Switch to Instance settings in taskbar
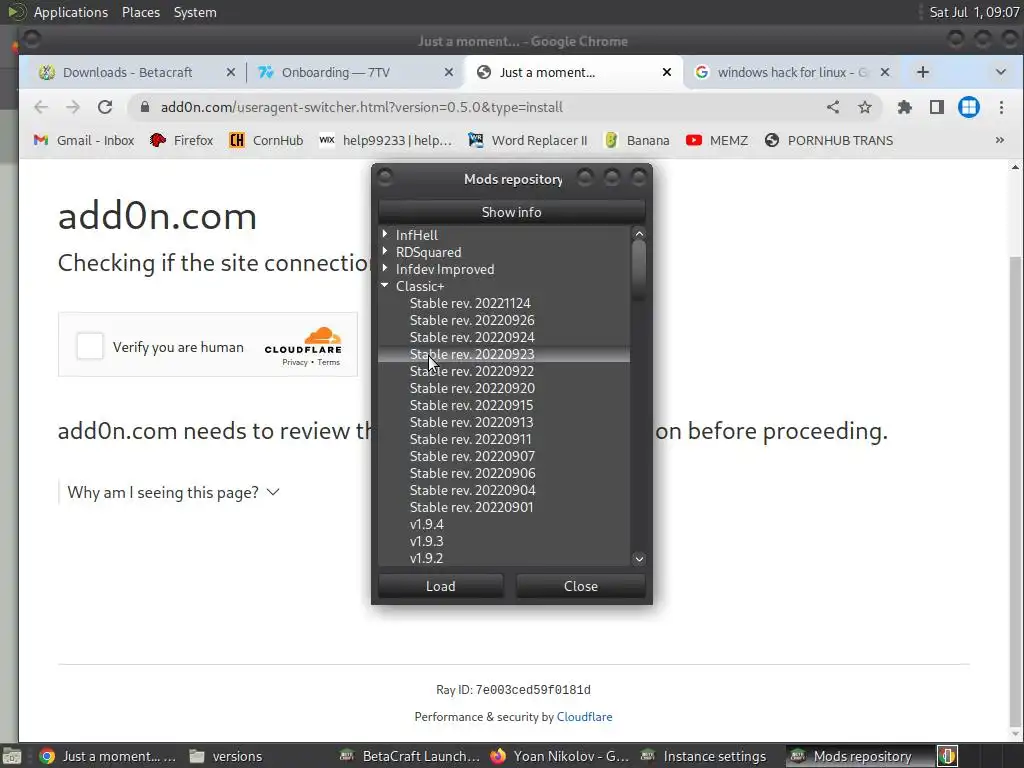The height and width of the screenshot is (768, 1024). click(704, 756)
